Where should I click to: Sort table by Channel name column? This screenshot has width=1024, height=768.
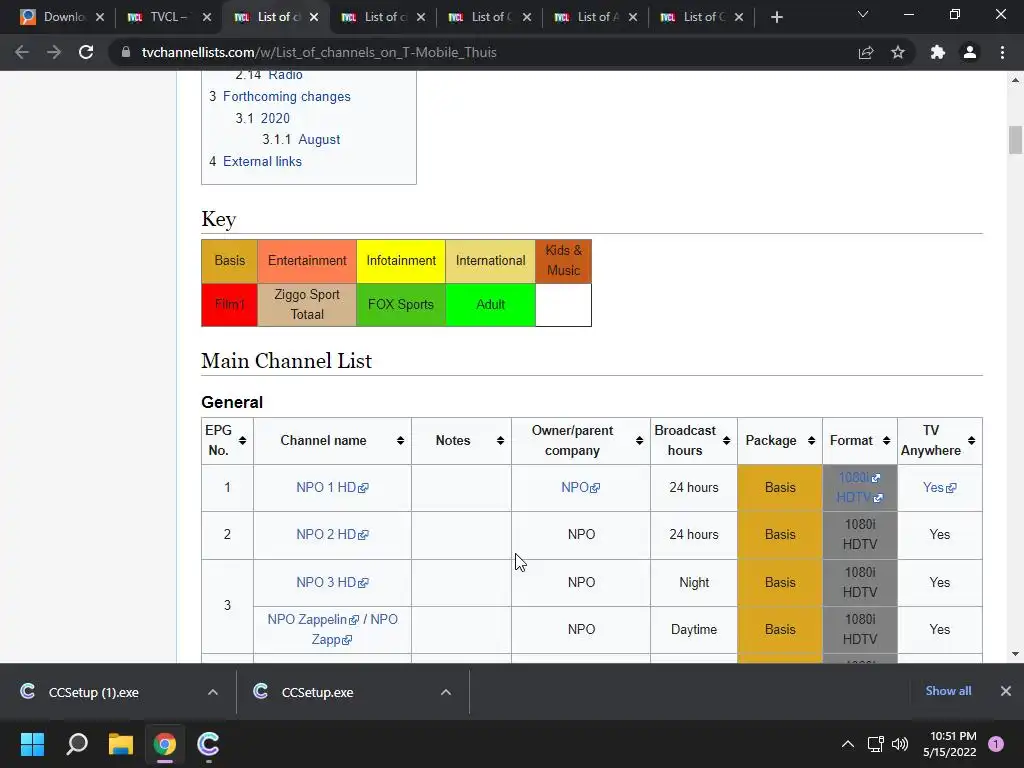[x=400, y=441]
